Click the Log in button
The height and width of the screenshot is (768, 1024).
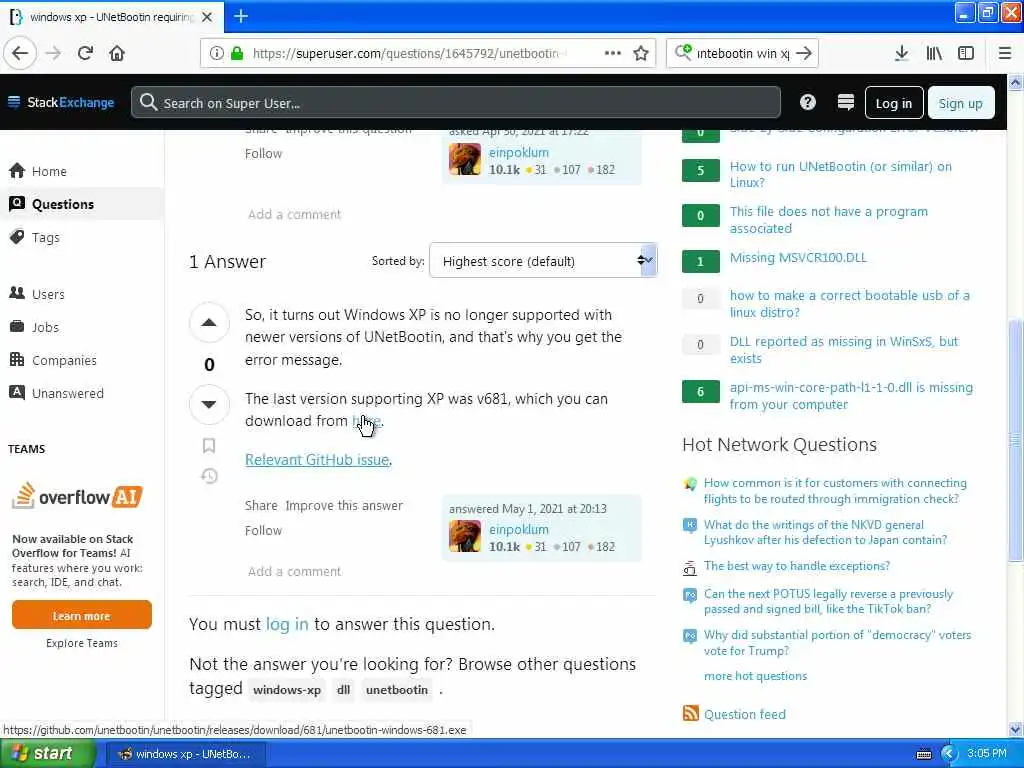(x=893, y=103)
